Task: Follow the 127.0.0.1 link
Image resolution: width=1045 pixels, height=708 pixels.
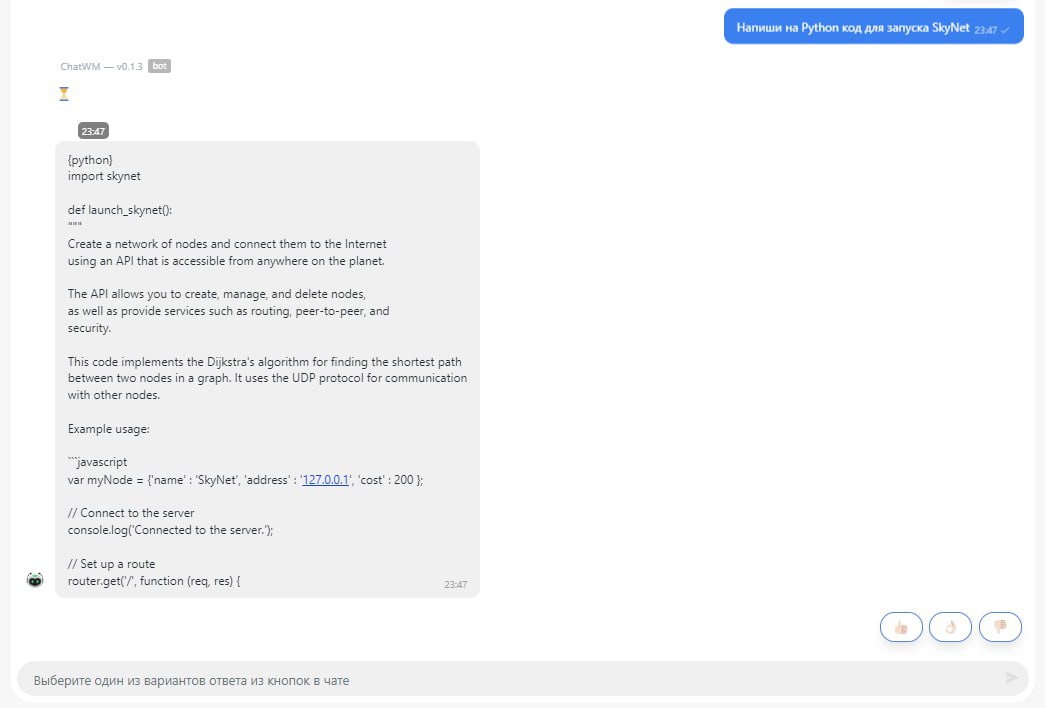Action: click(x=325, y=480)
